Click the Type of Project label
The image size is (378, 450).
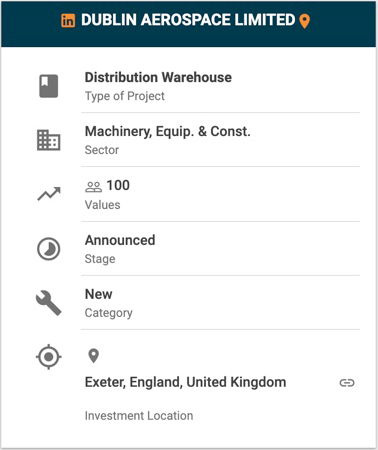tap(125, 96)
